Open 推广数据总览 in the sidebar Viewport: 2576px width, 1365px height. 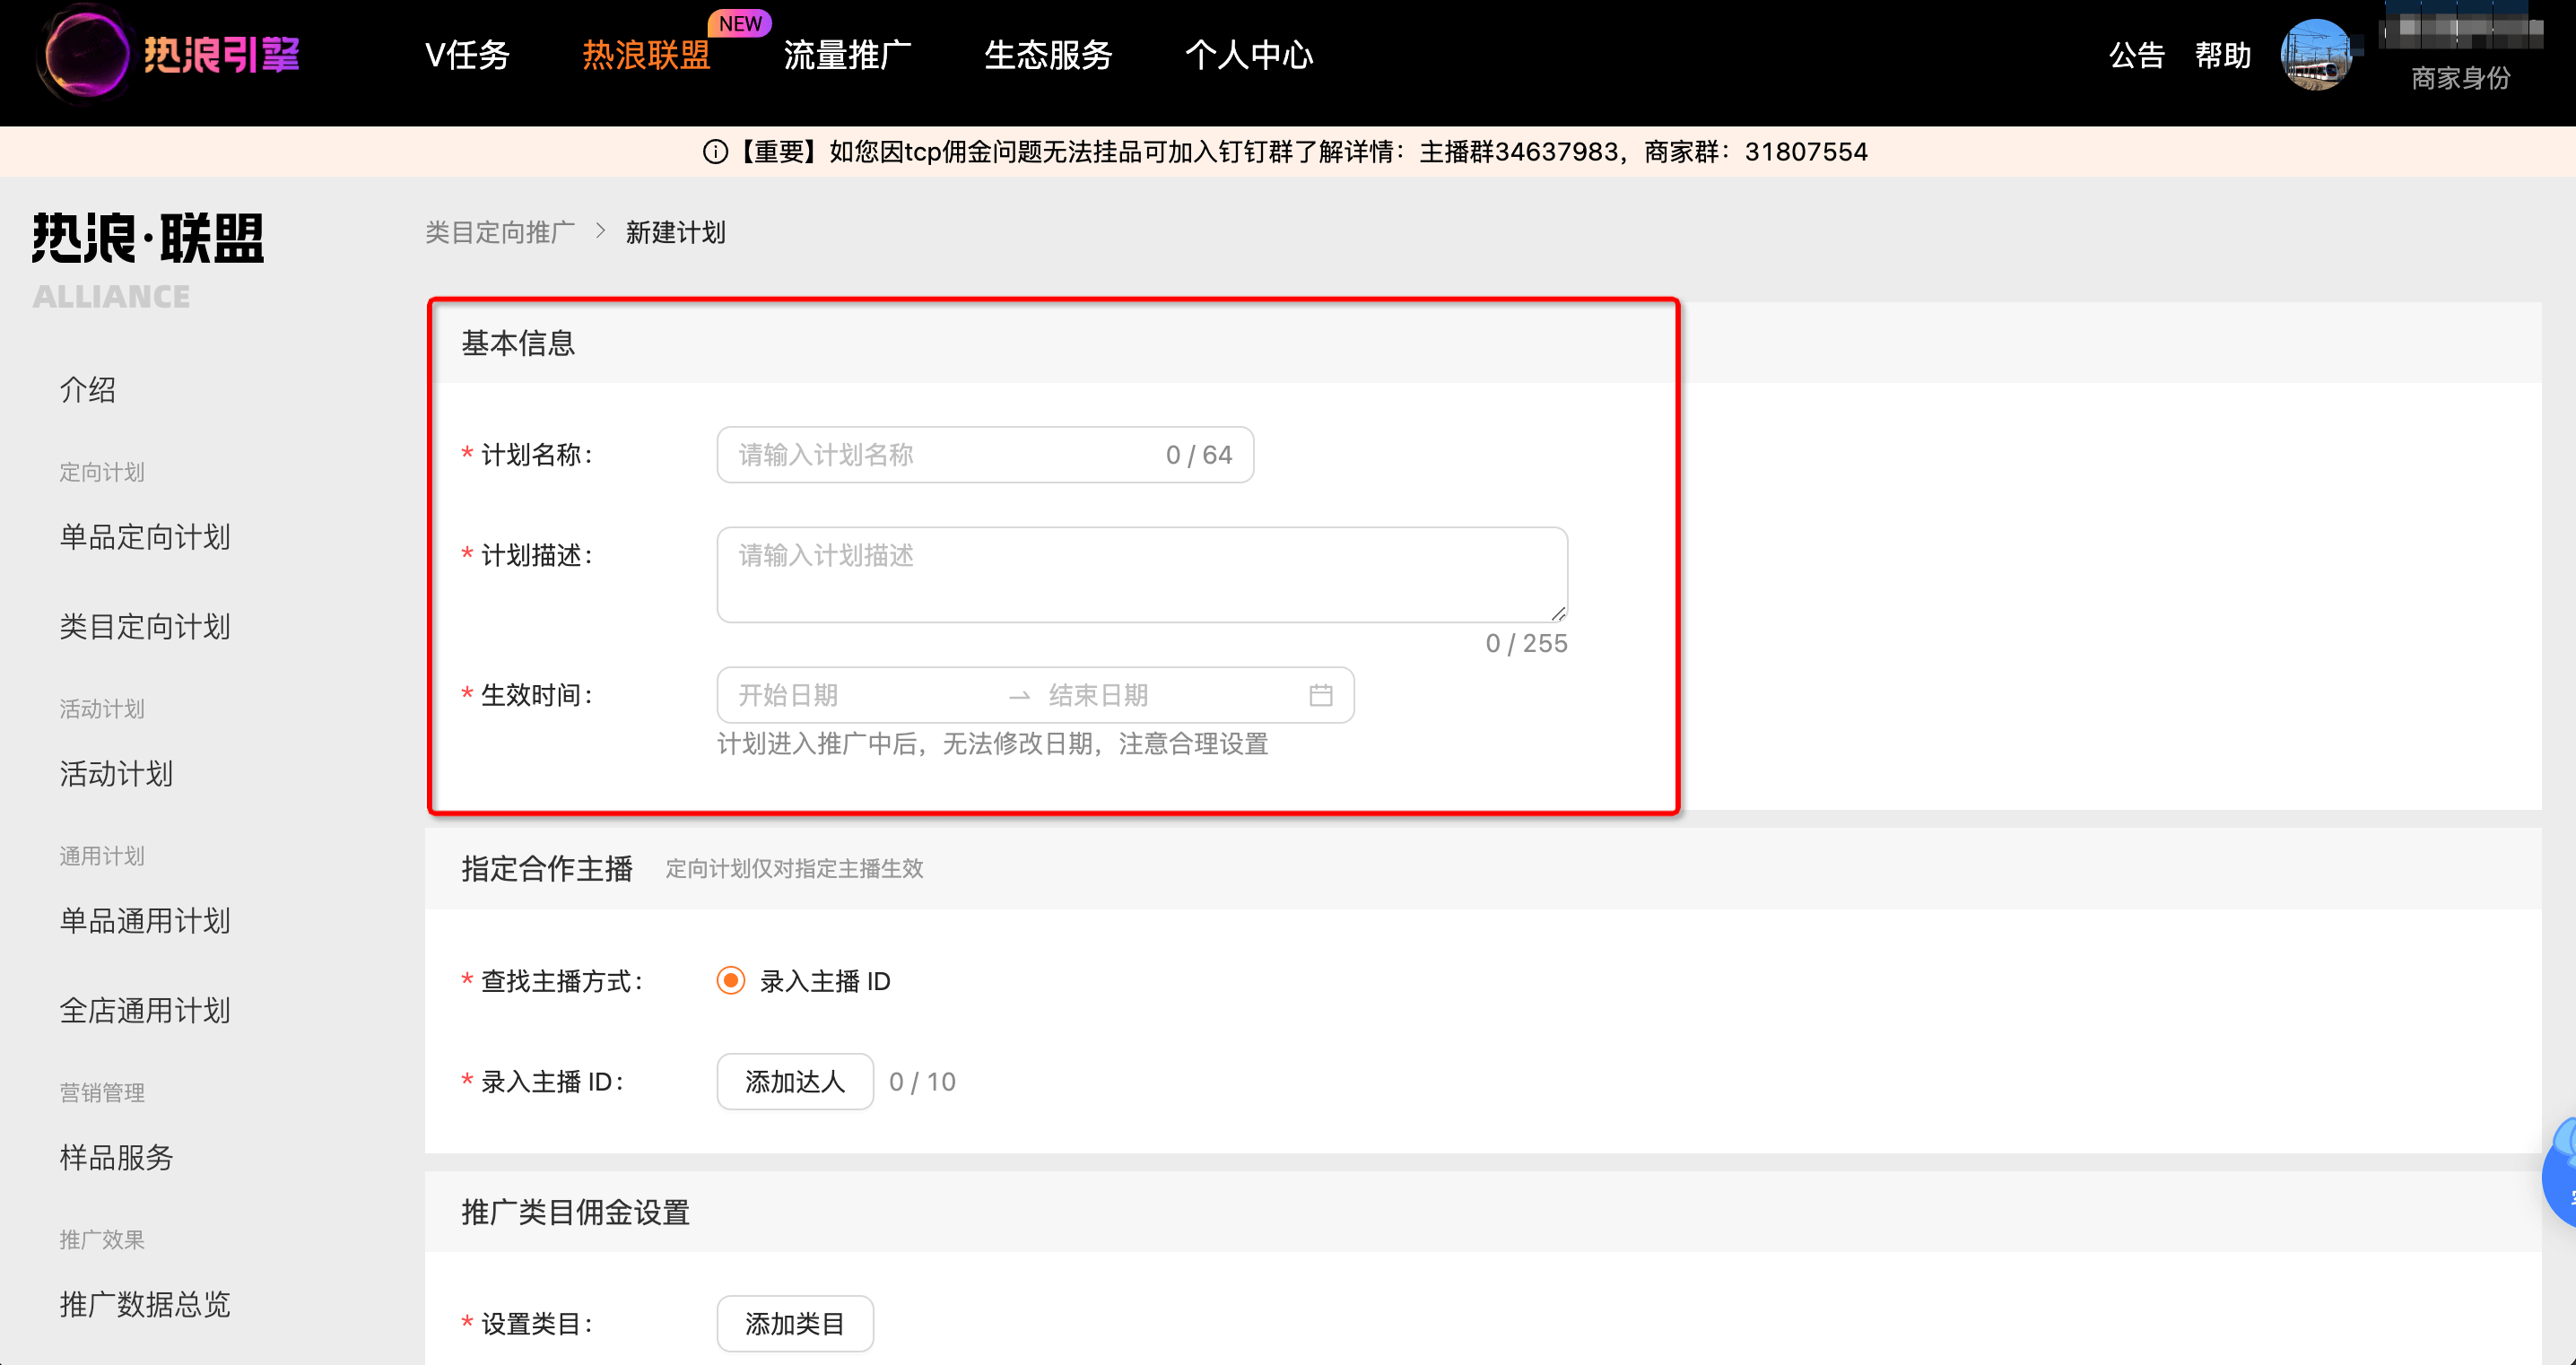[145, 1305]
